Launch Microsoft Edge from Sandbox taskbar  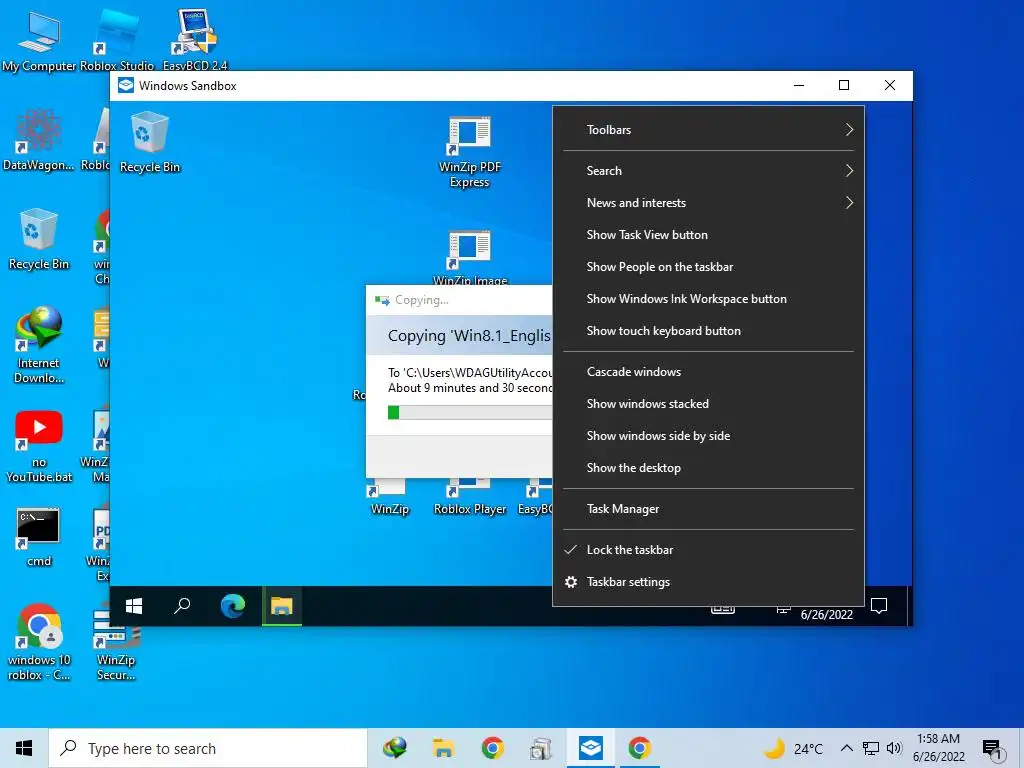point(232,606)
